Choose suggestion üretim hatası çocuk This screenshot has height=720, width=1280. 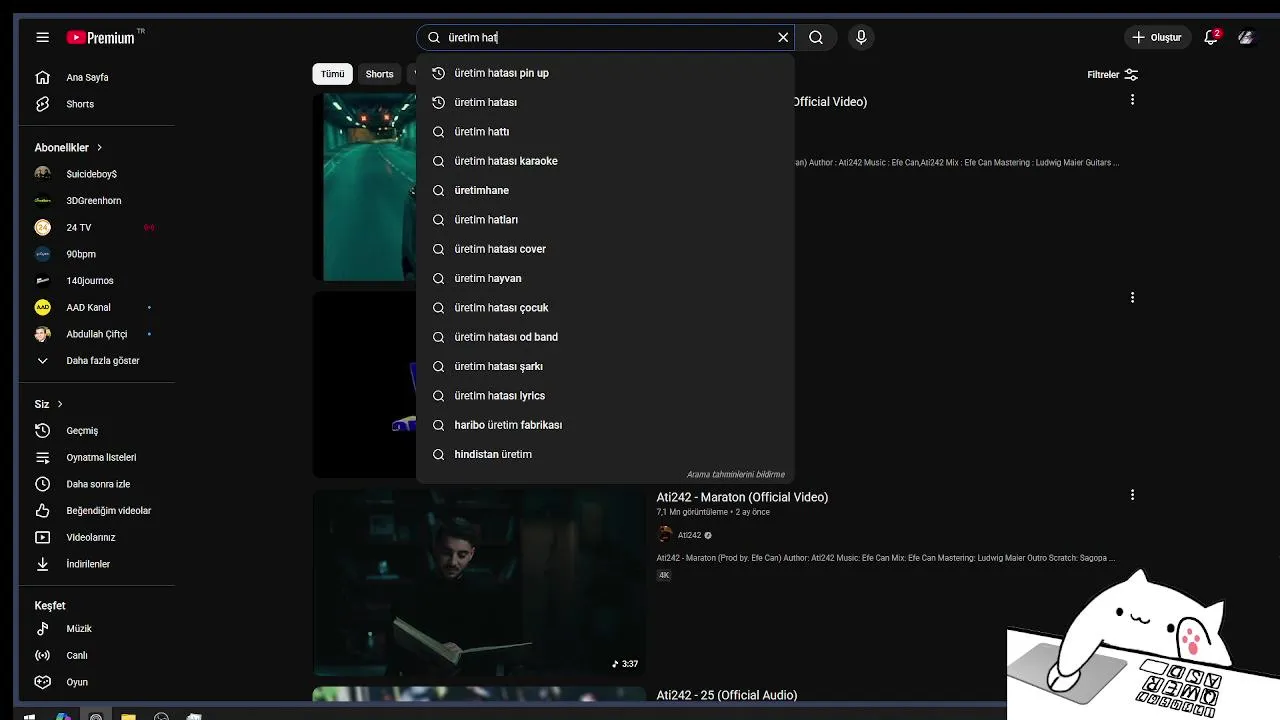[x=605, y=307]
